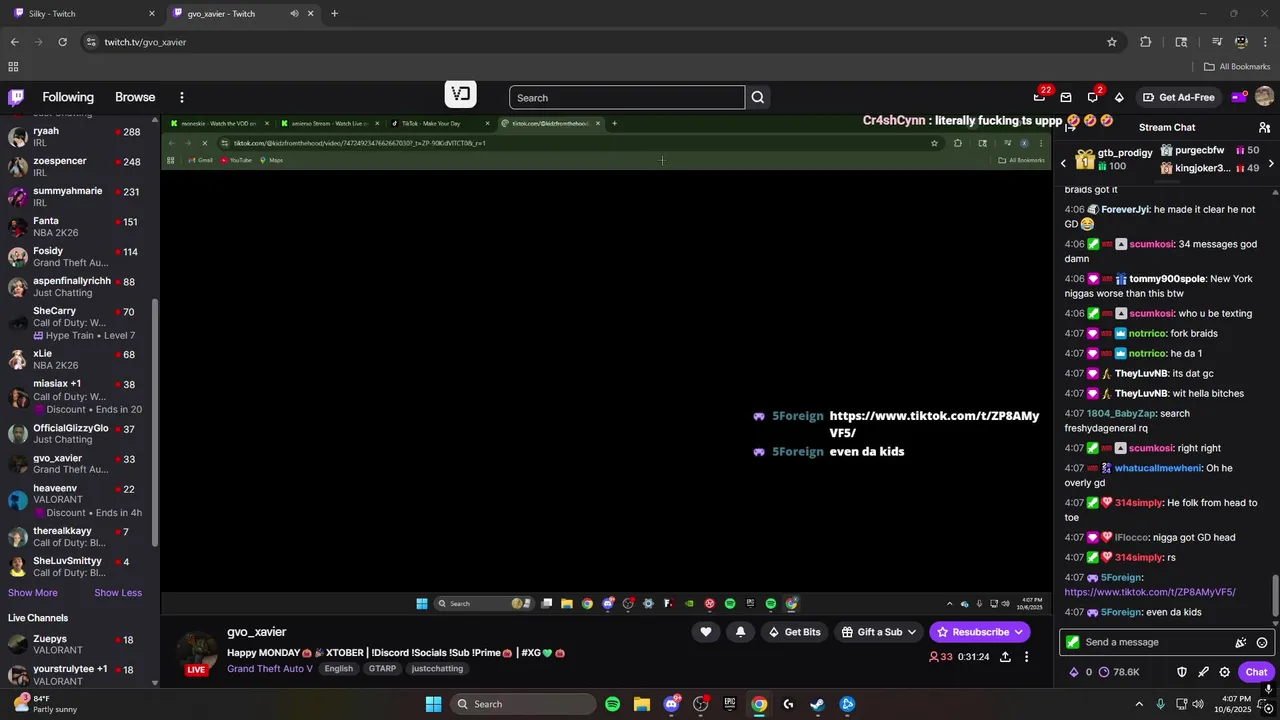Bookmark this page with the star icon
Screen dimensions: 1280x720
(1111, 42)
